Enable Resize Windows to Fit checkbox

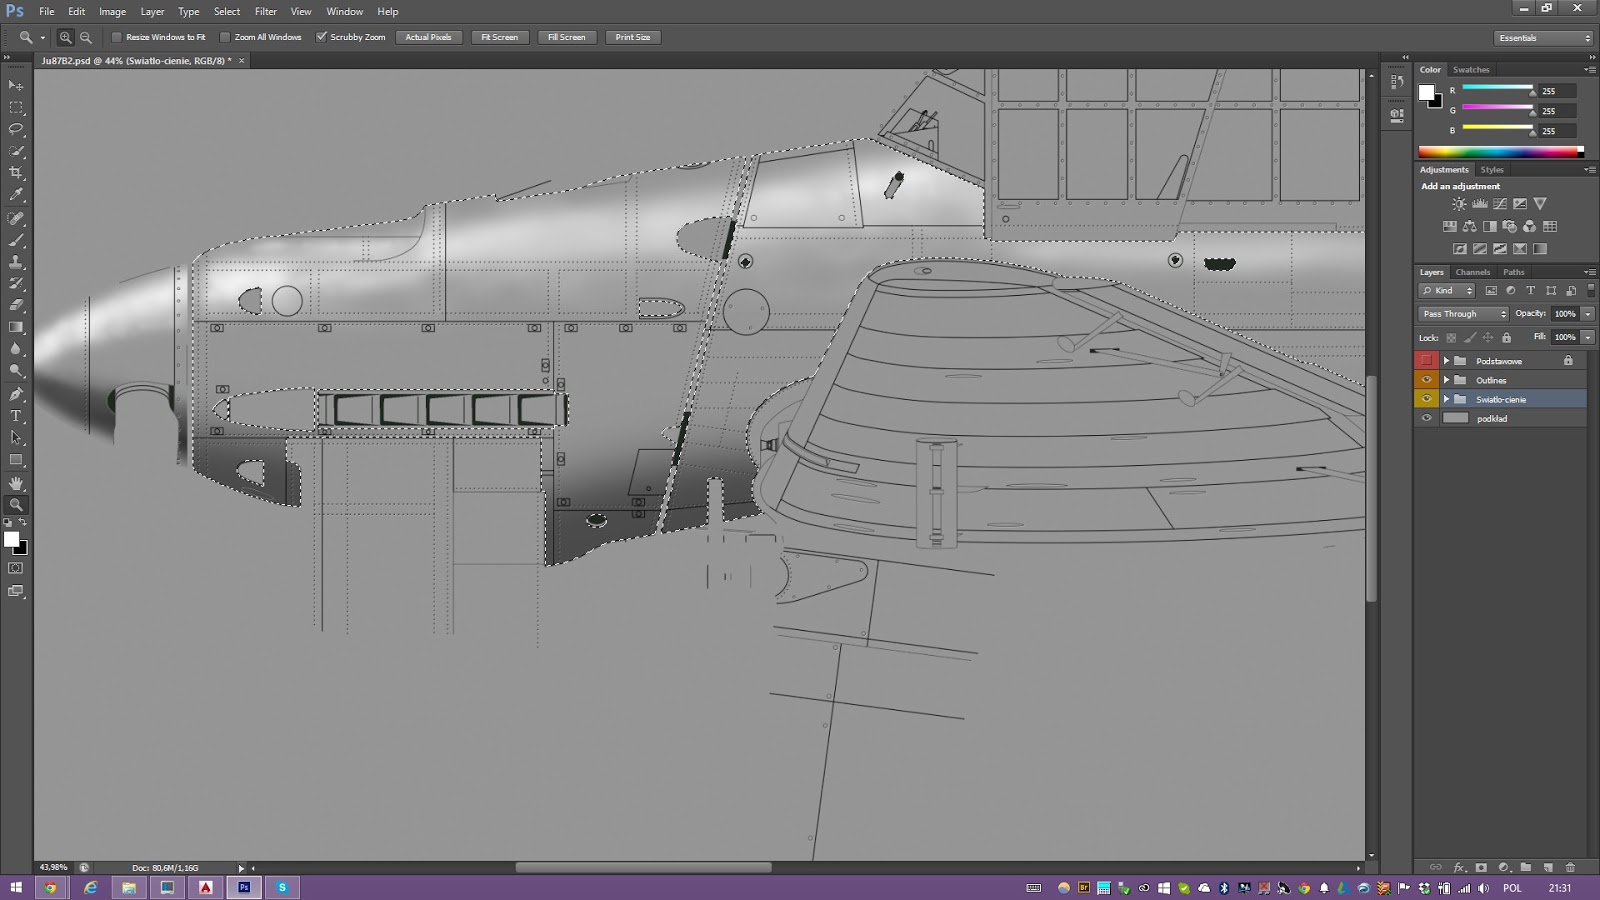tap(116, 37)
